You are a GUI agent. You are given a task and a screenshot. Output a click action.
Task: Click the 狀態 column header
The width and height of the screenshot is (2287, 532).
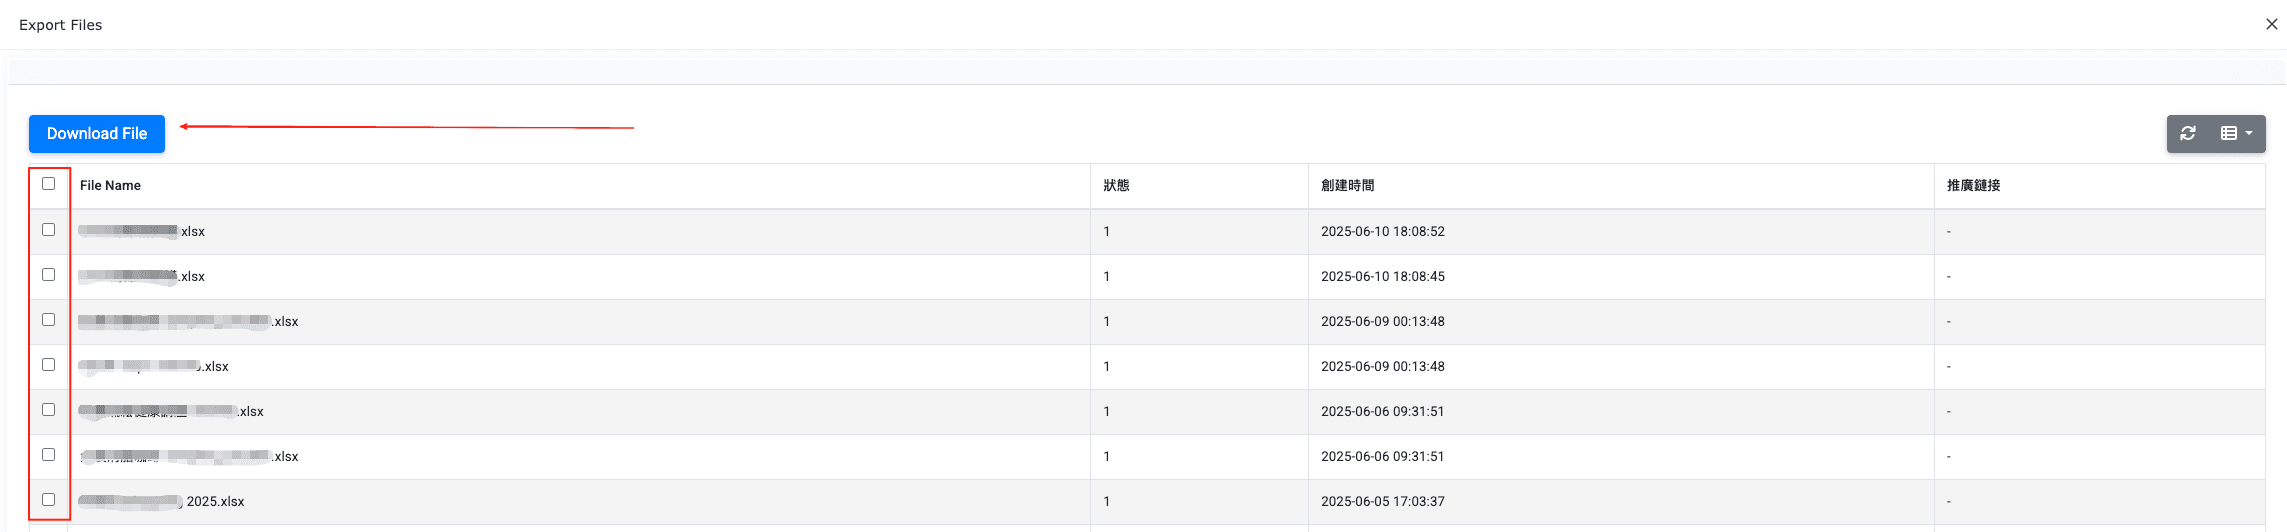point(1116,186)
